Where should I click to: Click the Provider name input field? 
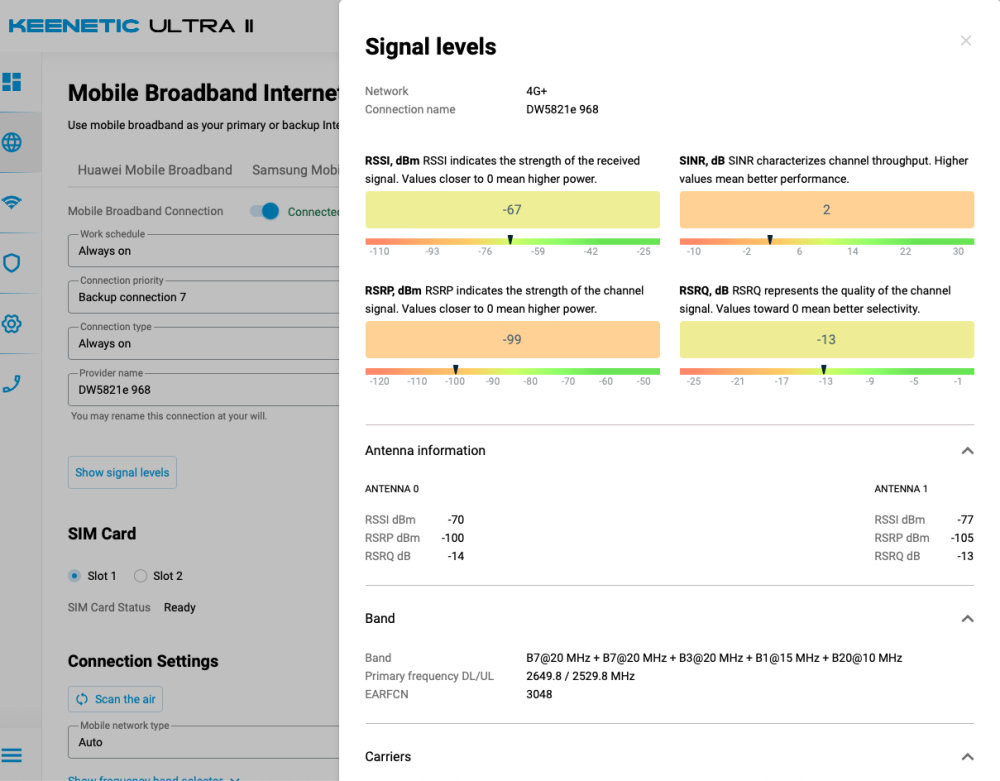pos(205,389)
